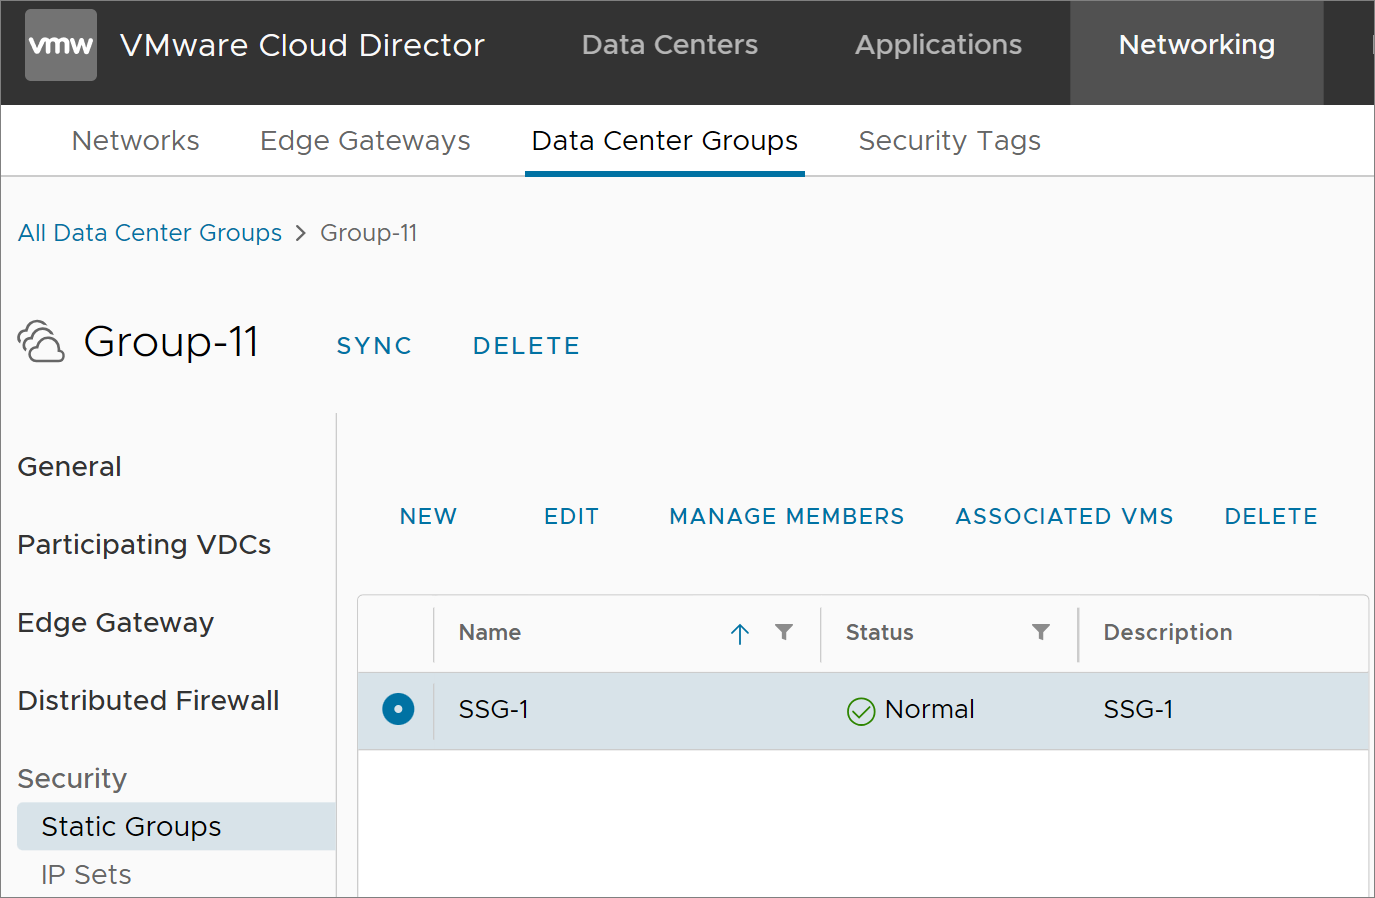Viewport: 1375px width, 898px height.
Task: Open Edge Gateway in the side navigation
Action: (116, 623)
